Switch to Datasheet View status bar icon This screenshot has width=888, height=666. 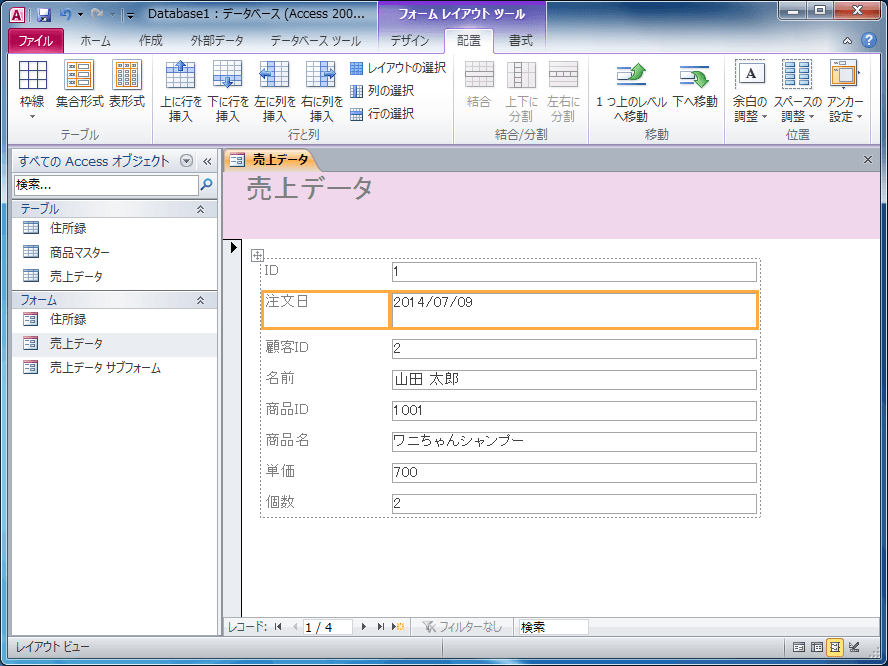click(817, 646)
